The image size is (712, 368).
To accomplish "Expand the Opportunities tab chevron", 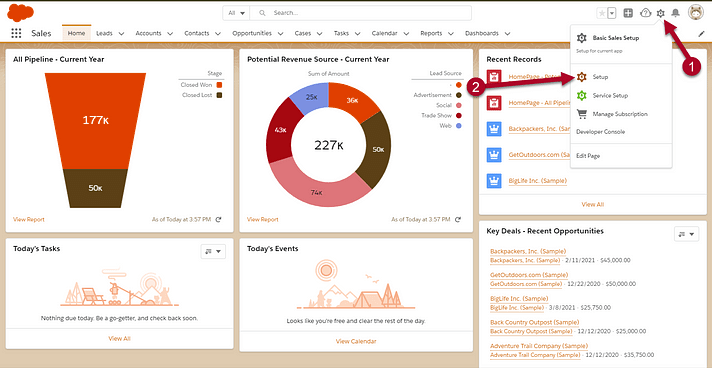I will click(x=280, y=34).
